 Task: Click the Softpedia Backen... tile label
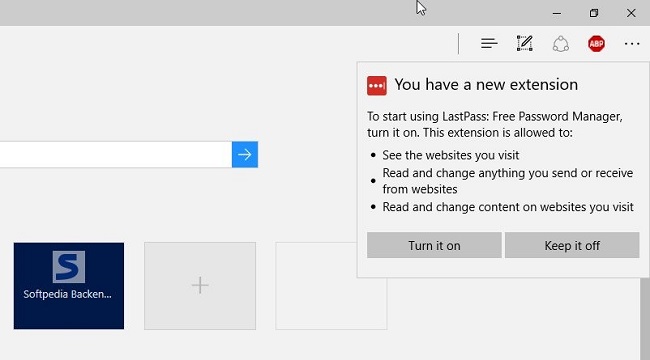point(67,294)
